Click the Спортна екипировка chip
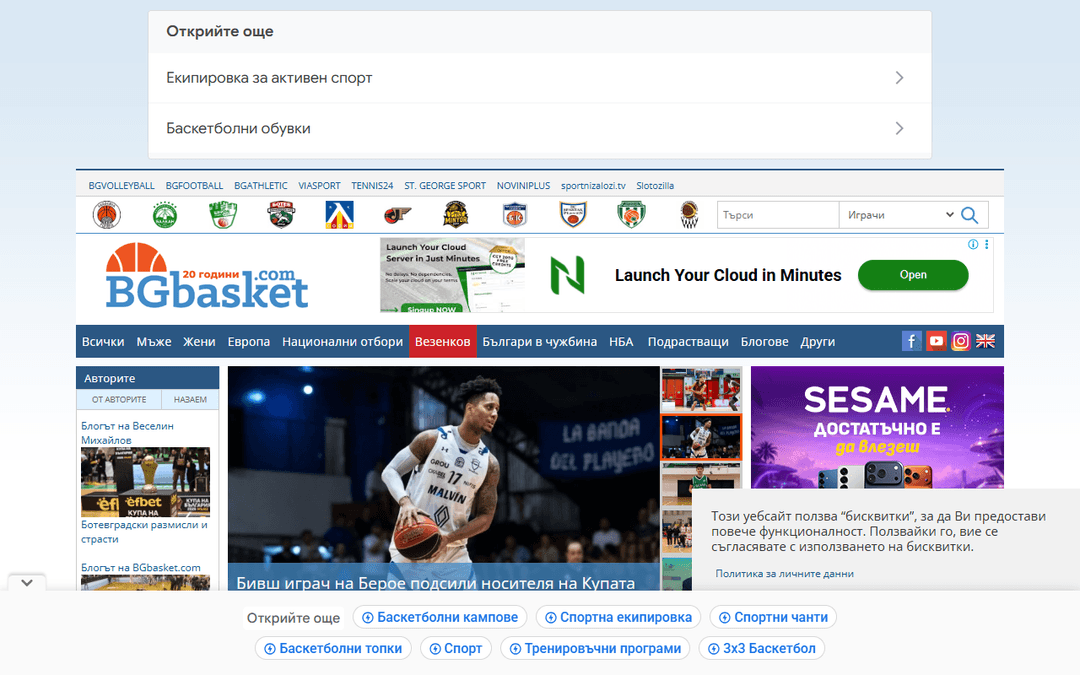 [619, 617]
